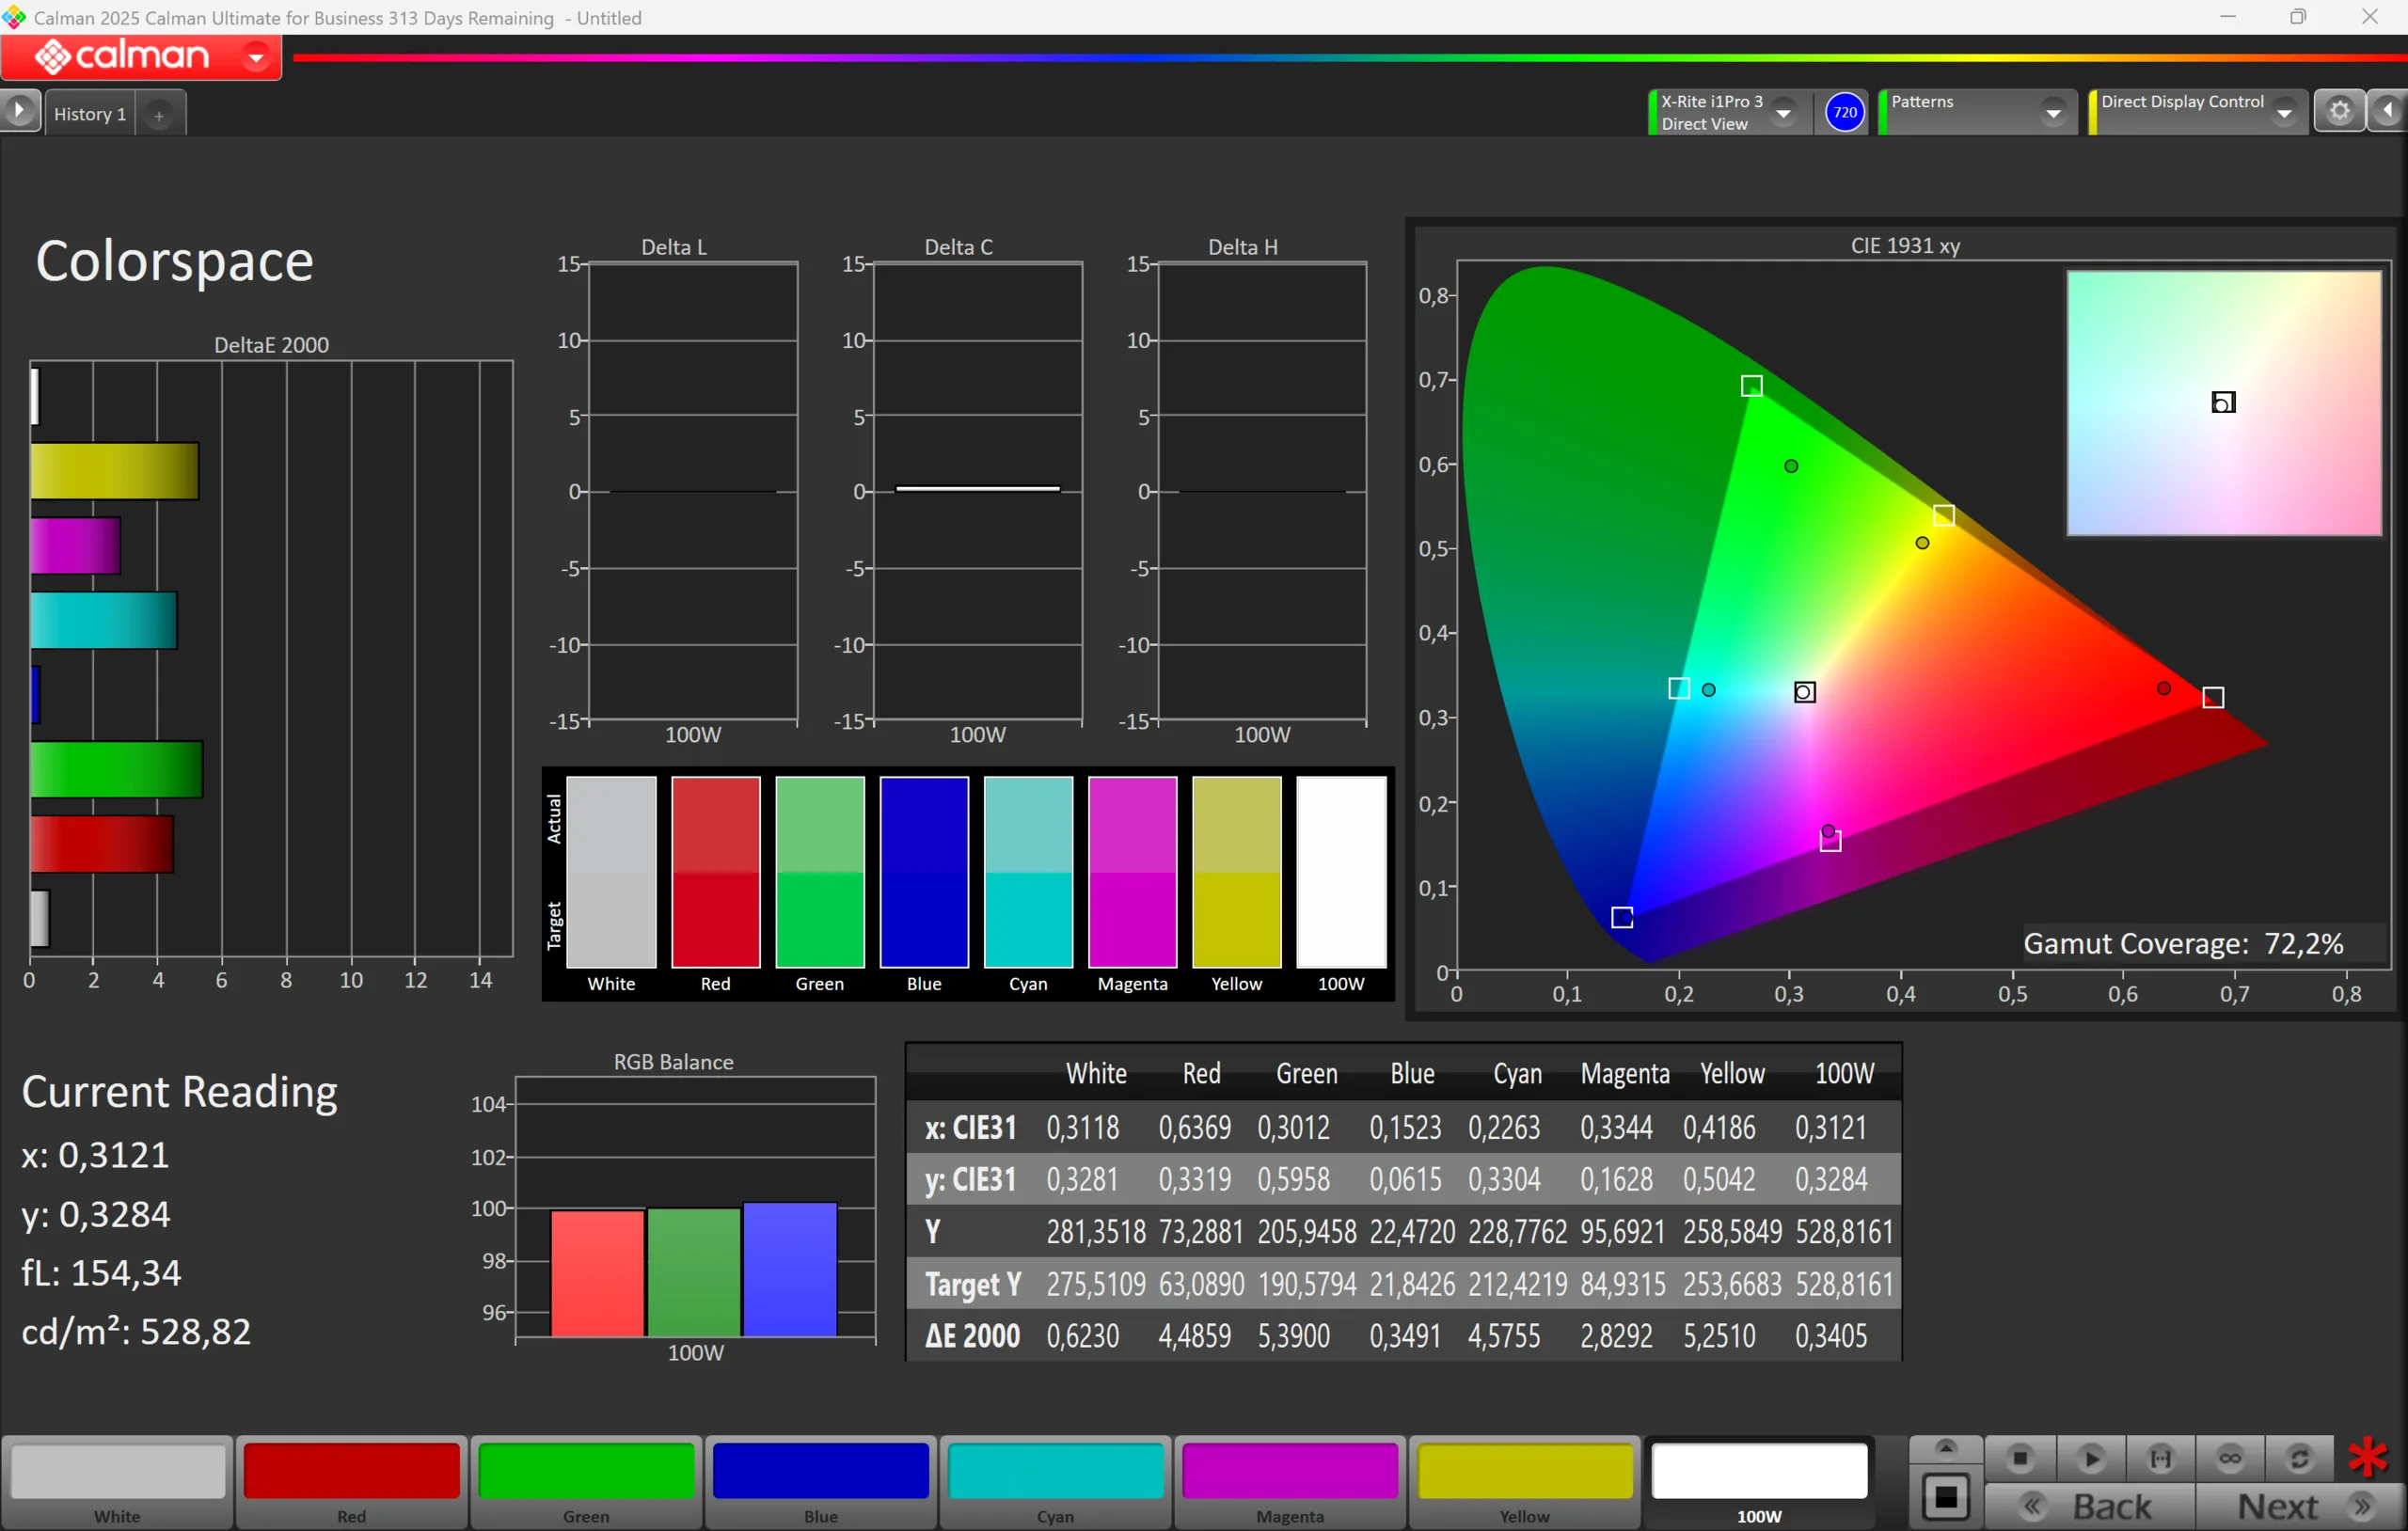The width and height of the screenshot is (2408, 1531).
Task: Click the refresh loop icon
Action: (2299, 1459)
